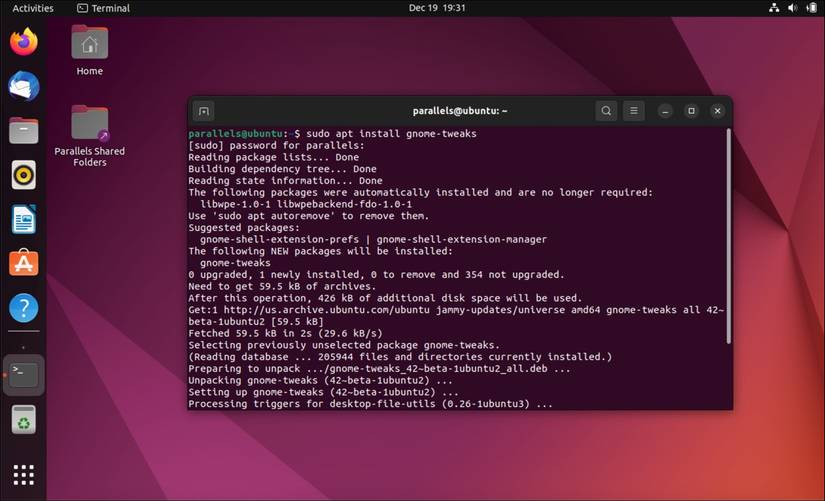Click the 'Building dependency tree... Done' line
This screenshot has height=501, width=825.
tap(283, 169)
